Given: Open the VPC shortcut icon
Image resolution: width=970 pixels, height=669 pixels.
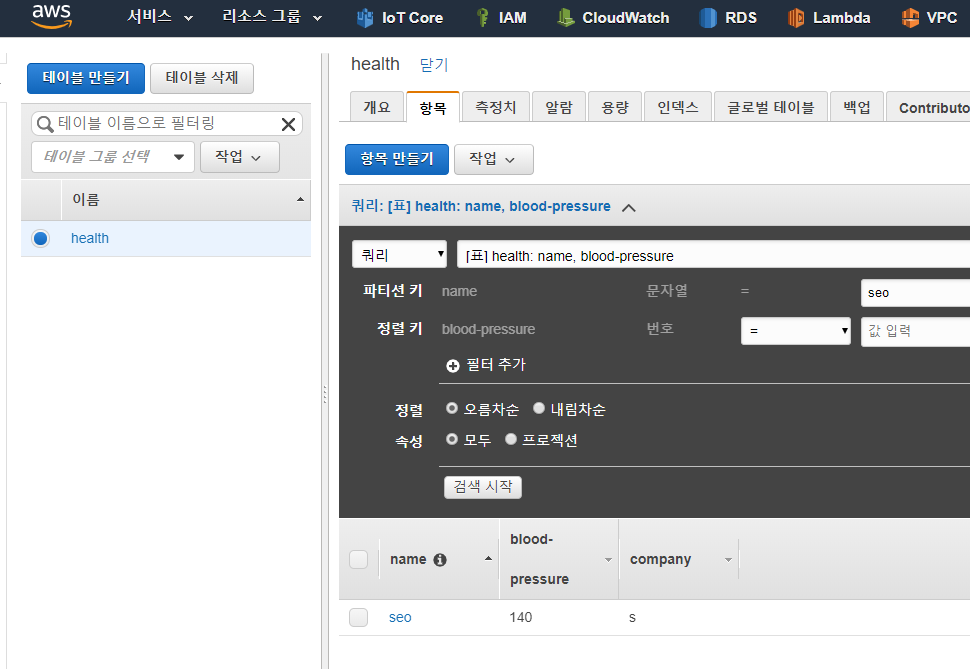Looking at the screenshot, I should point(910,18).
